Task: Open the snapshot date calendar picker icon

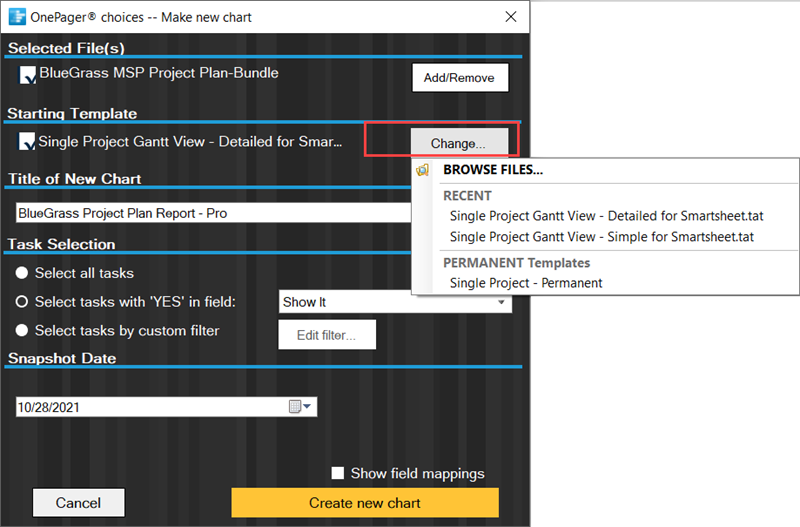Action: [299, 407]
